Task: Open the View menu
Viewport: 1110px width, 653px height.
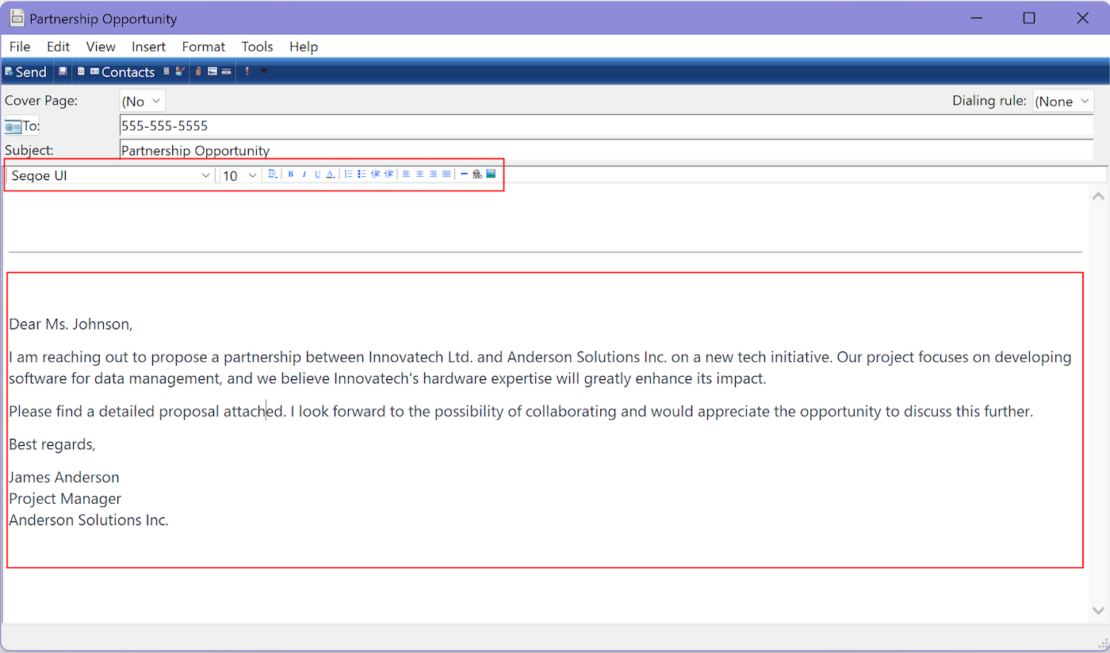Action: (x=101, y=47)
